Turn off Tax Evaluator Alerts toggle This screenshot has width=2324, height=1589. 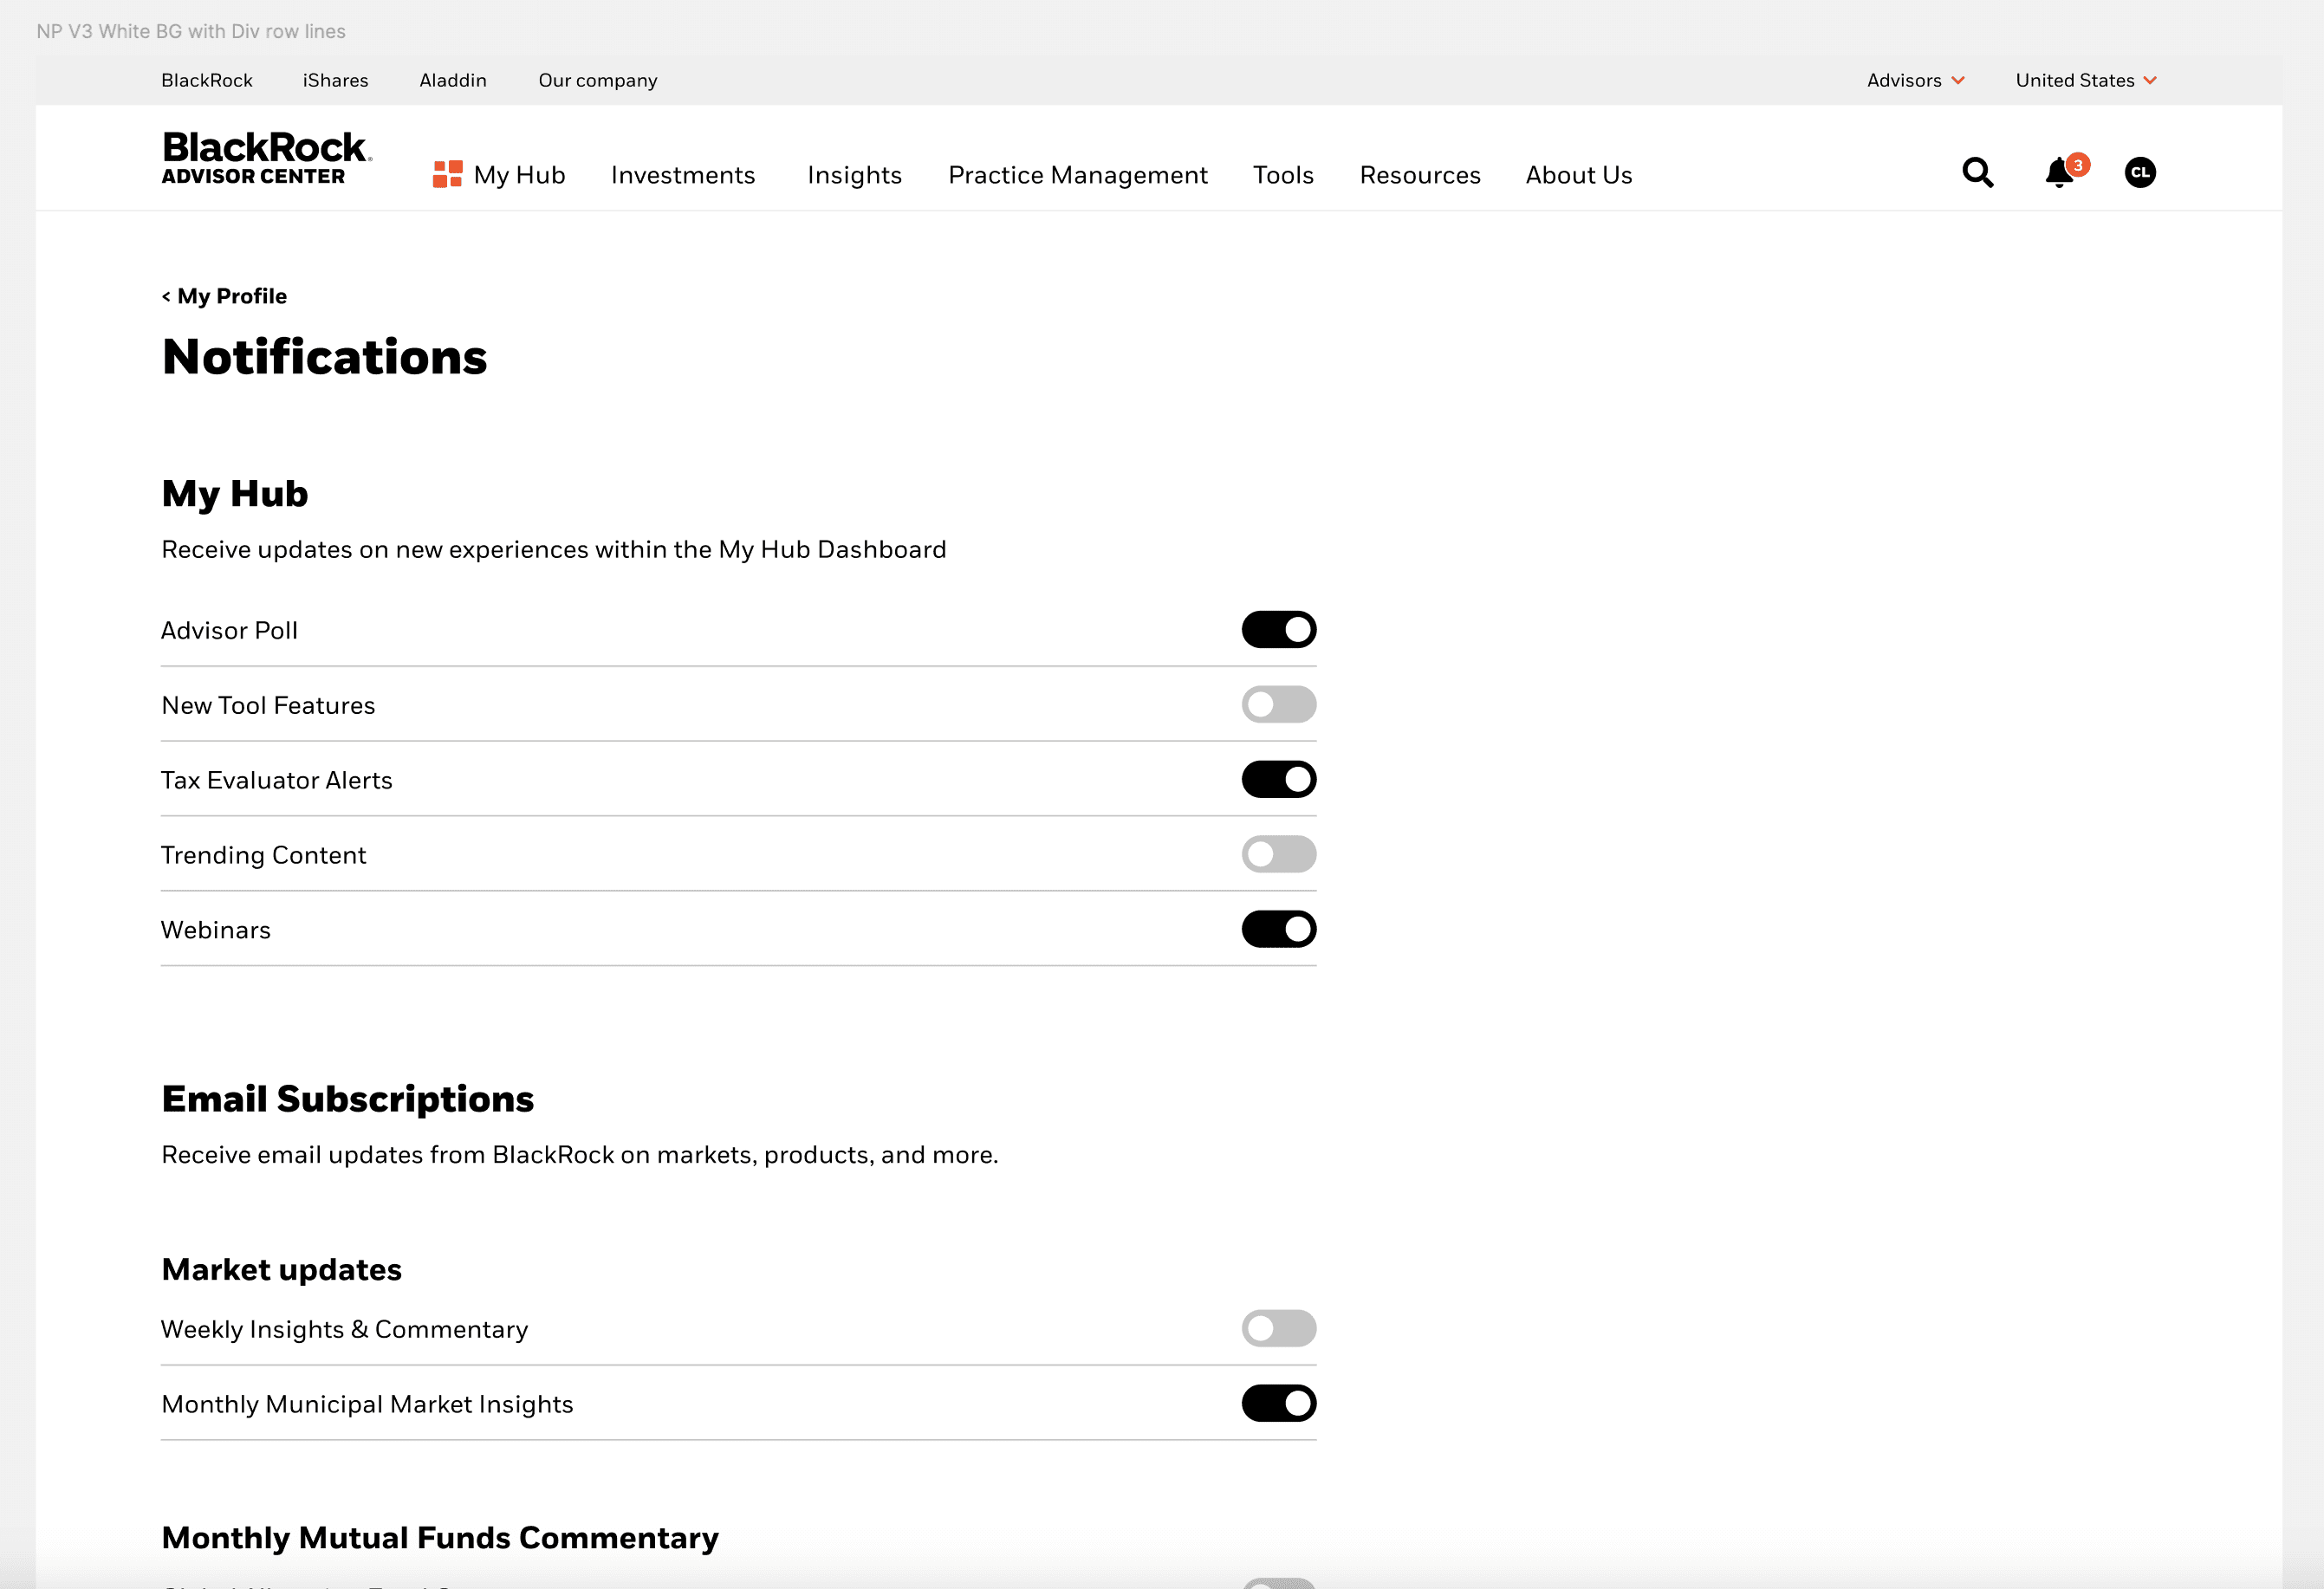[x=1278, y=780]
